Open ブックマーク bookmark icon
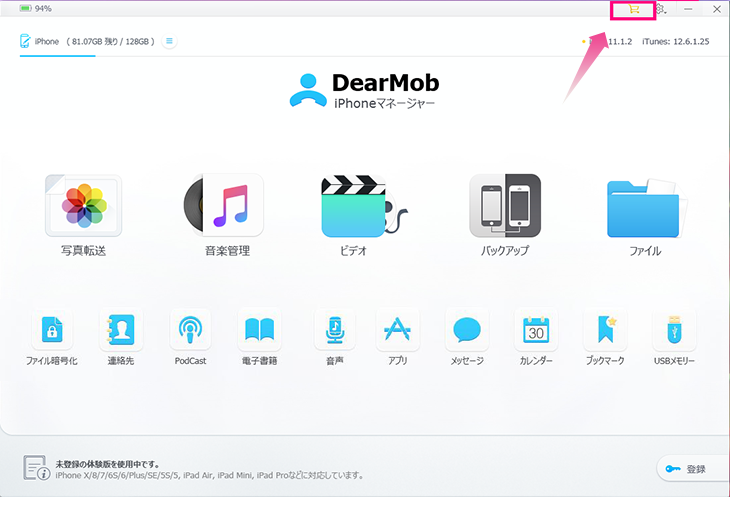This screenshot has height=510, width=730. 605,329
